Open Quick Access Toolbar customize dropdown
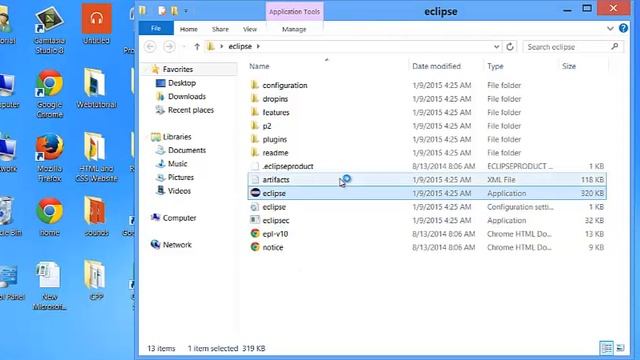This screenshot has width=640, height=360. tap(186, 11)
